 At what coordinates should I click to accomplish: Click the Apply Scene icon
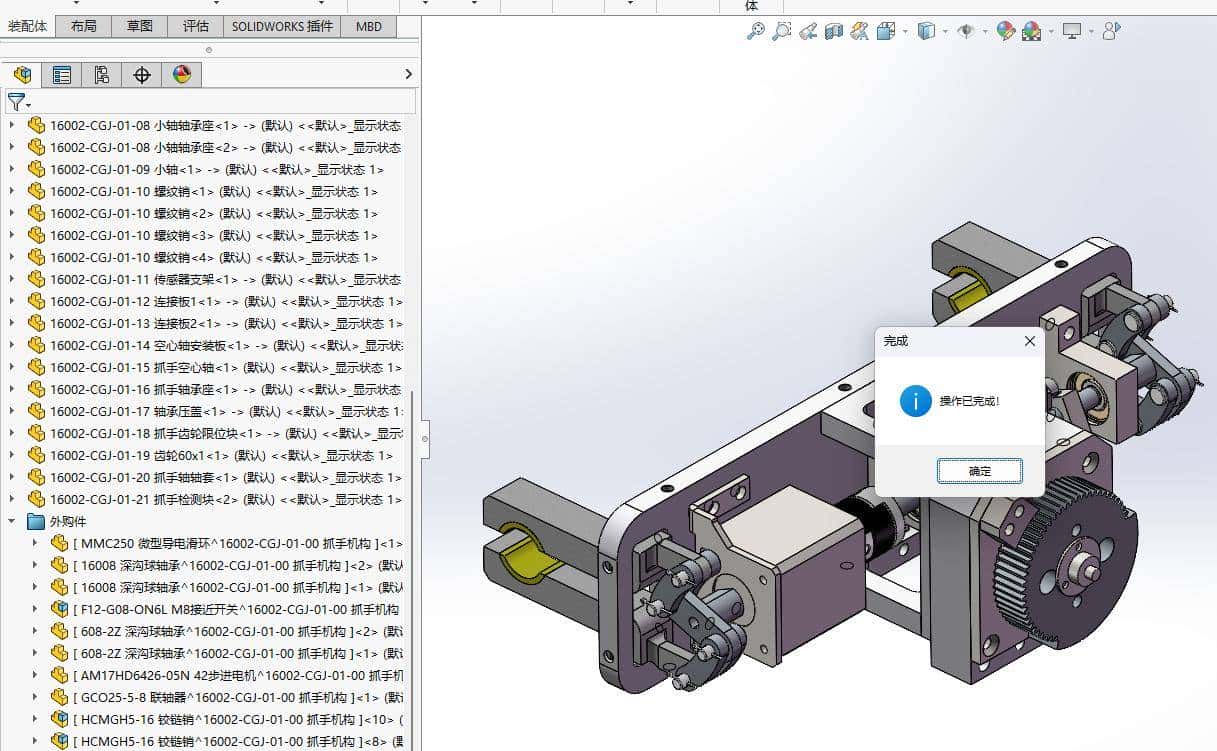tap(1033, 31)
